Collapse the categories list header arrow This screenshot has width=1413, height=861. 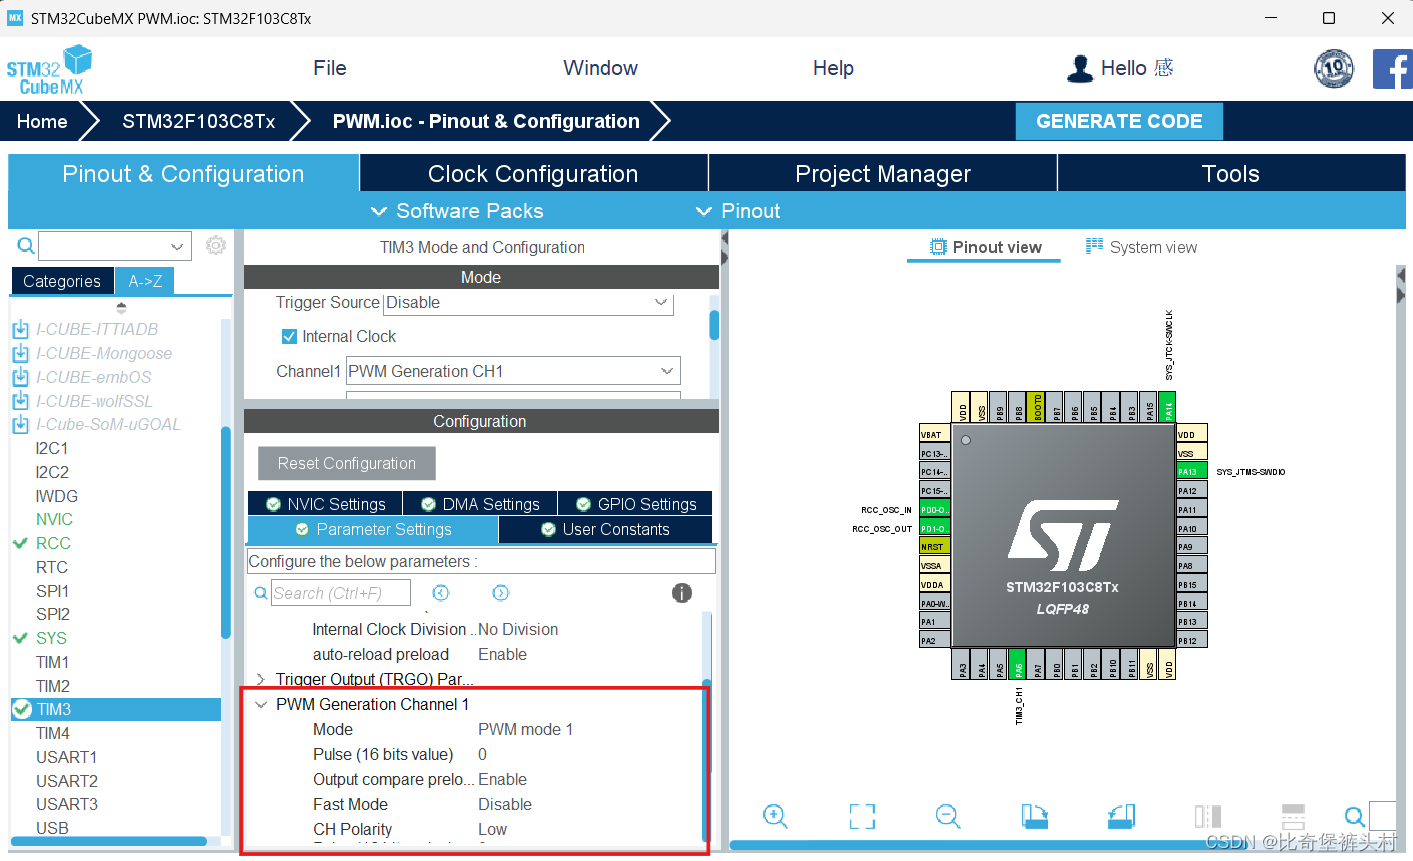tap(121, 308)
